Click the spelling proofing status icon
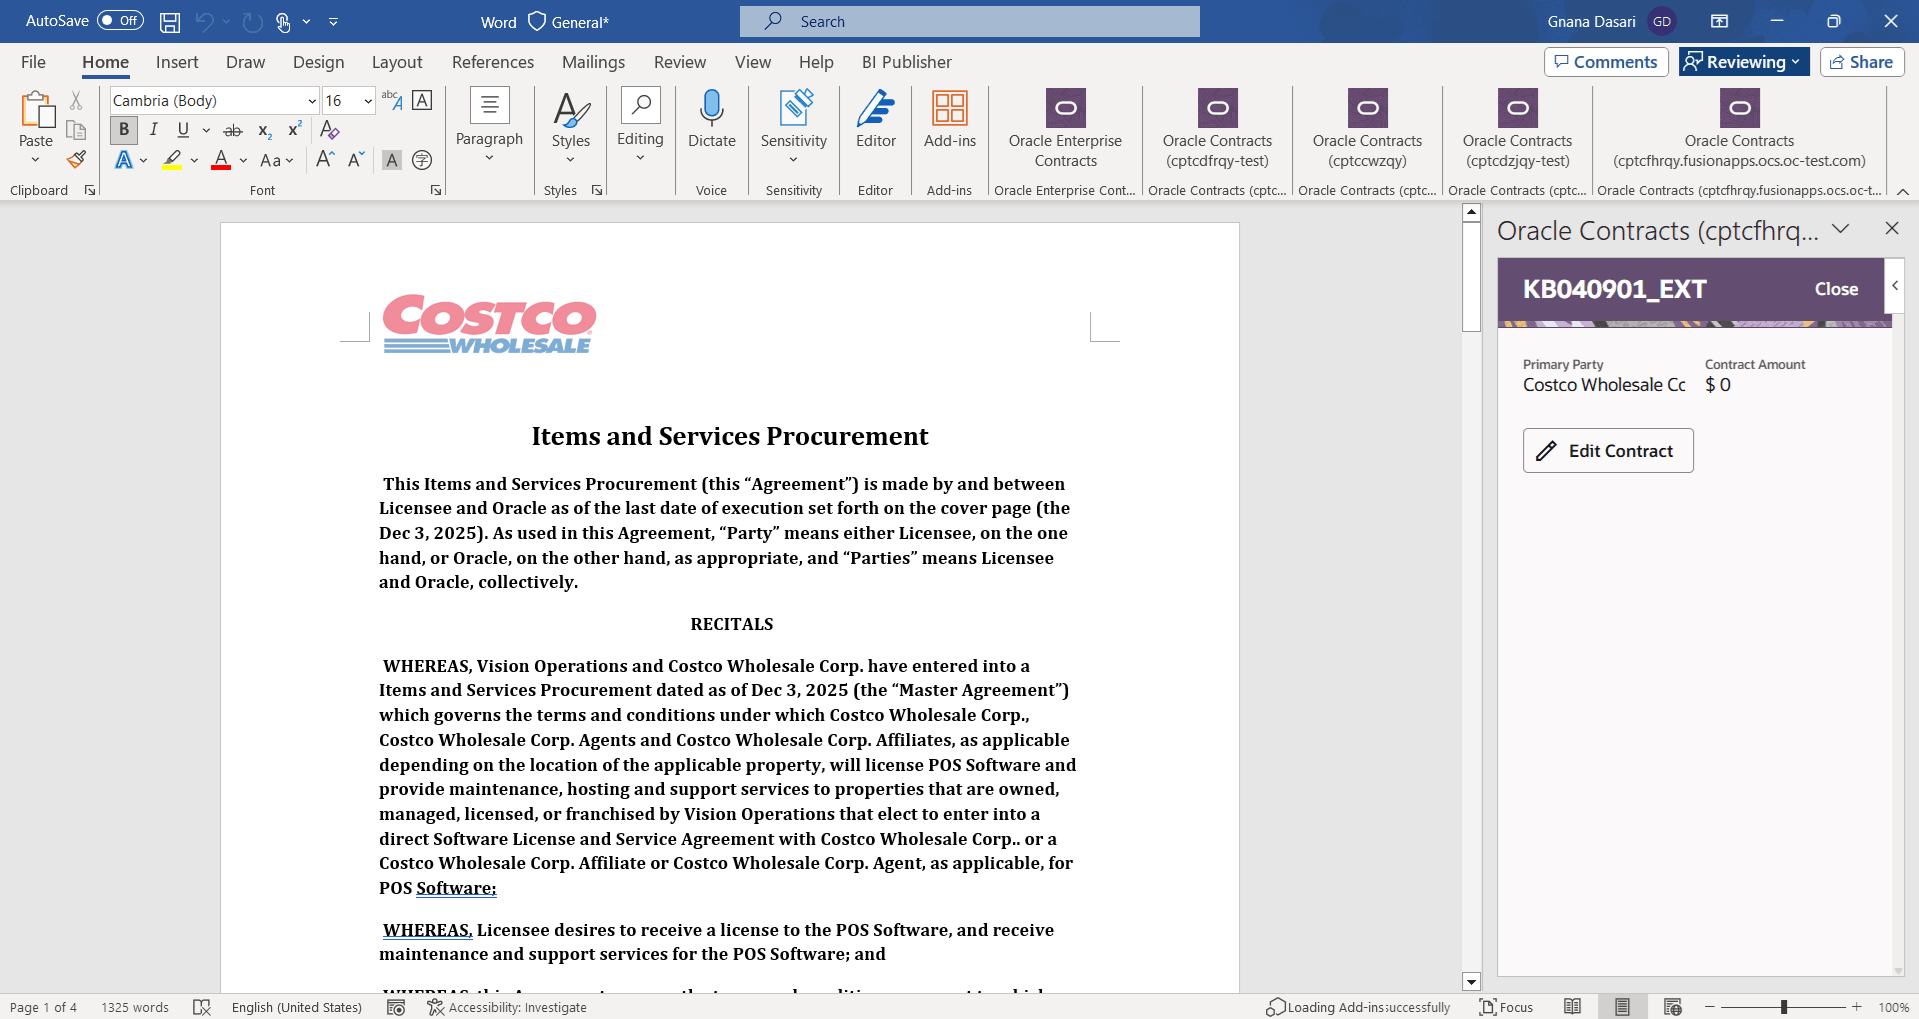This screenshot has width=1919, height=1019. tap(202, 1007)
